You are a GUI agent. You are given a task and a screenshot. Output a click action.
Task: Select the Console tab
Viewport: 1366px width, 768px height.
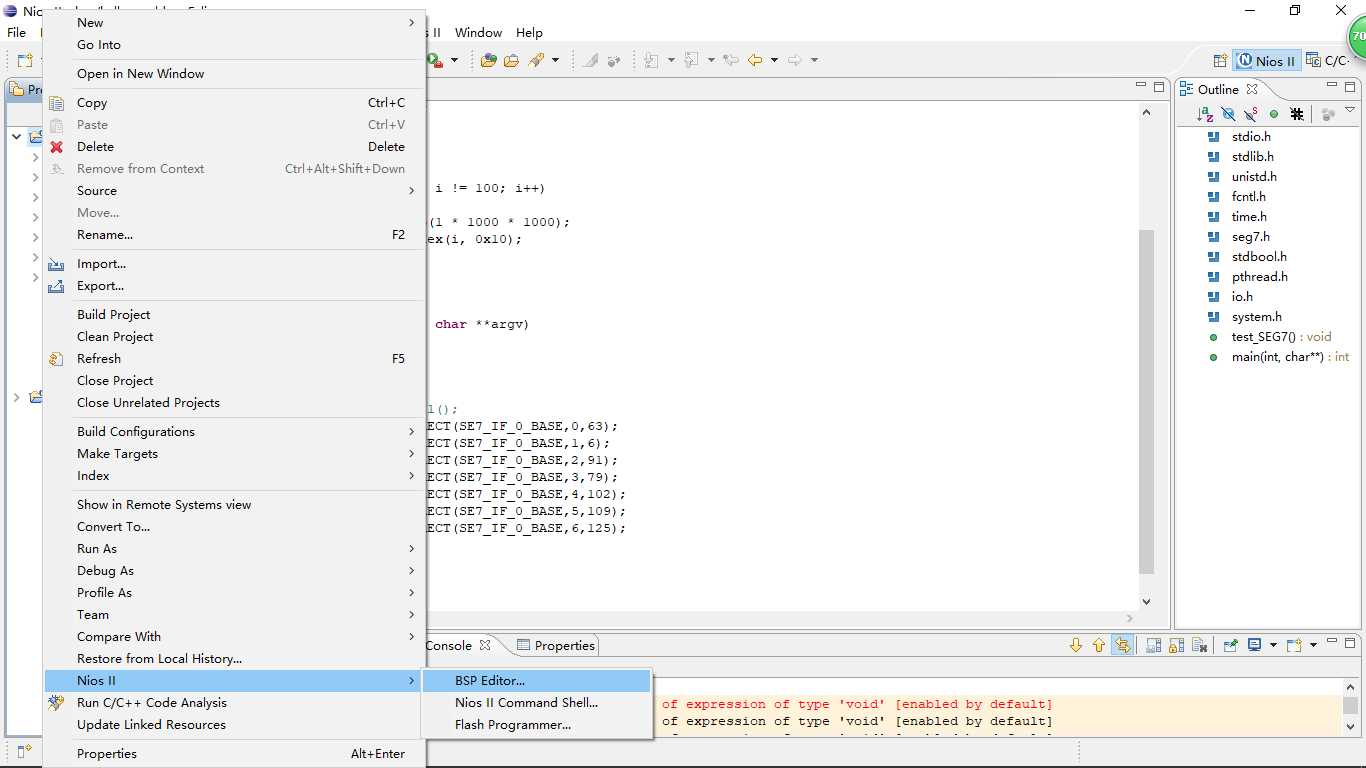tap(458, 645)
